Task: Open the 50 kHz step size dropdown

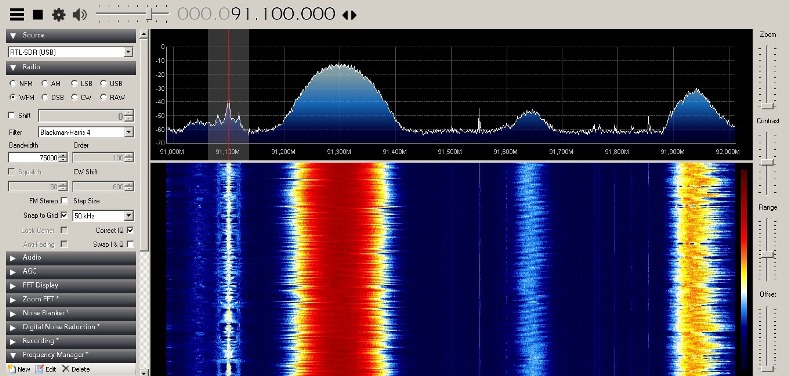Action: [x=103, y=216]
